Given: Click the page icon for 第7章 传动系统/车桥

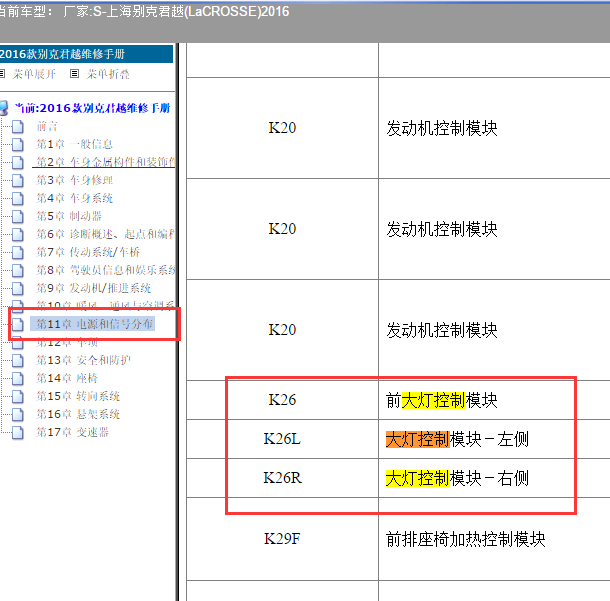Looking at the screenshot, I should (18, 252).
